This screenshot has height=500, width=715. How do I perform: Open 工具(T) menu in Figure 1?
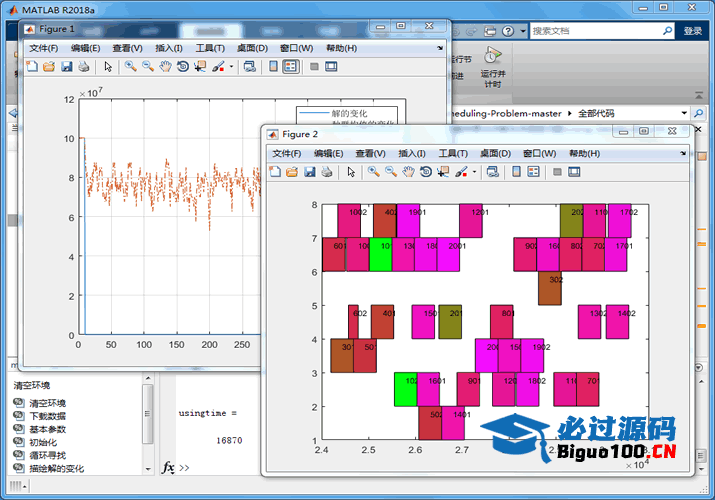click(210, 48)
